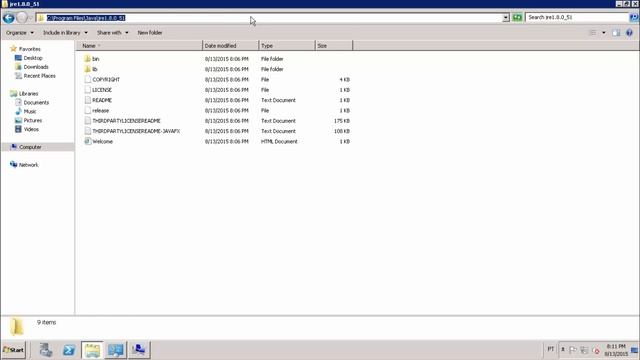The image size is (640, 360).
Task: Click the PT language indicator
Action: 551,349
